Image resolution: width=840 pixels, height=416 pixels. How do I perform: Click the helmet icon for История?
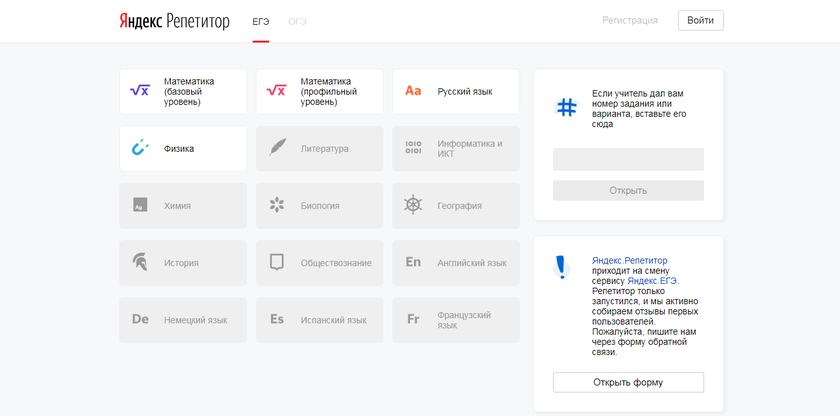click(140, 262)
